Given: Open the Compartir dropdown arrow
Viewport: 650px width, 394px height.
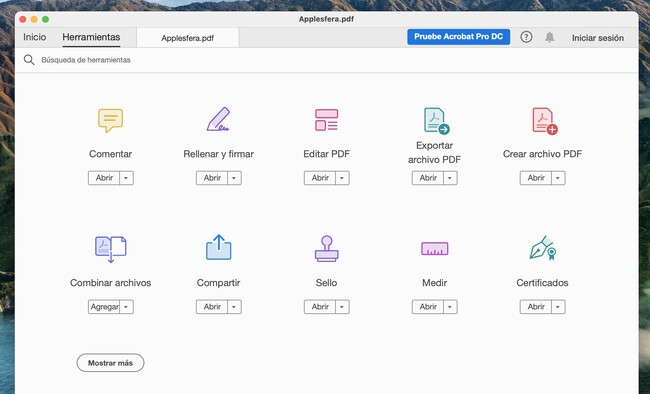Looking at the screenshot, I should [x=234, y=307].
